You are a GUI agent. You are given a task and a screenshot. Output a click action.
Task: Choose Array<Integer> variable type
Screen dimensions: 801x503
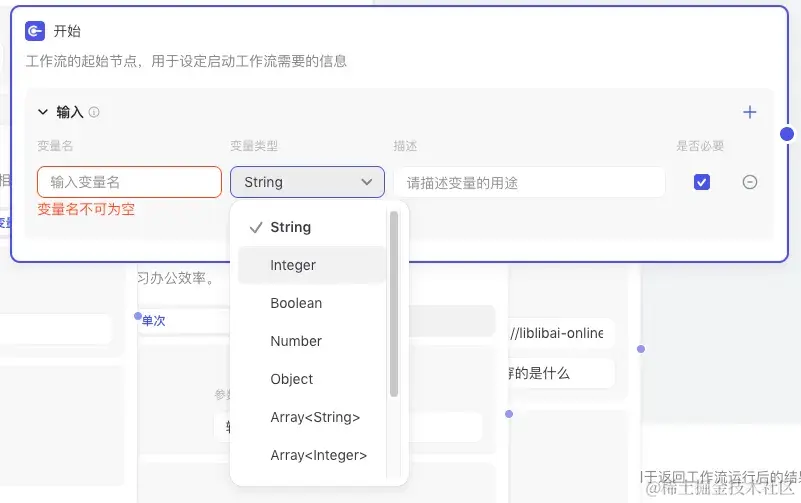(312, 455)
